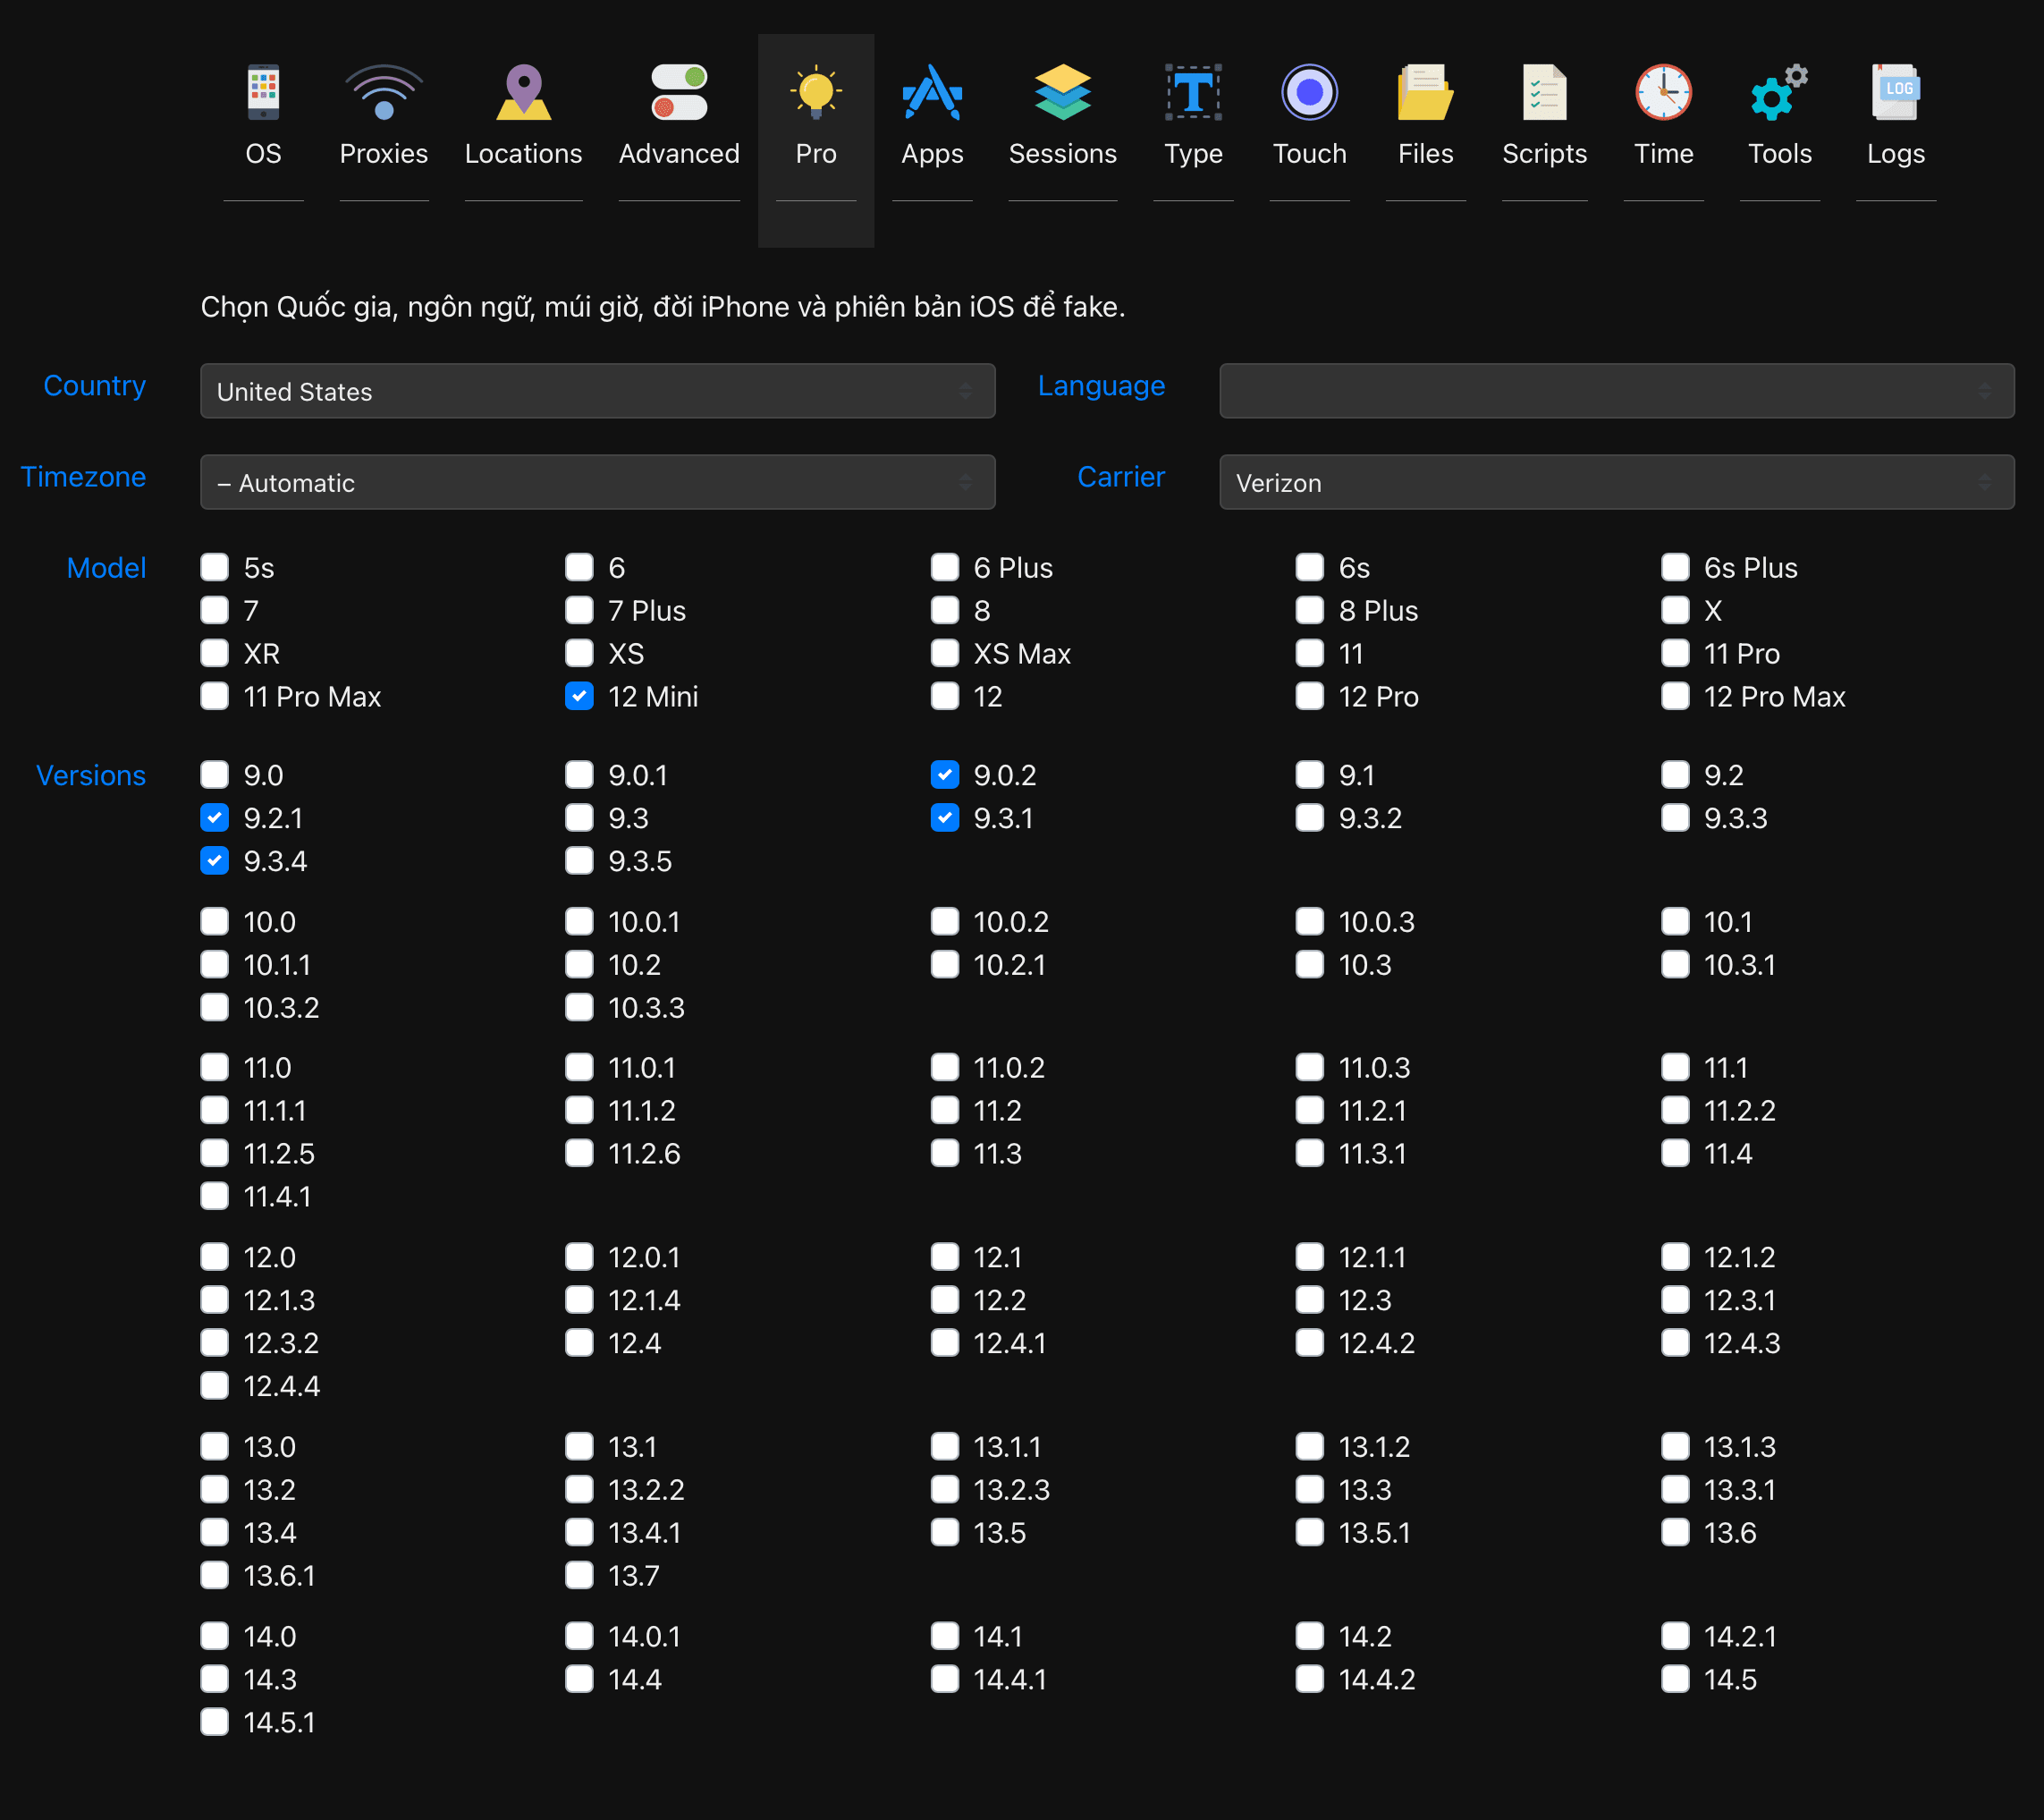Click the "11 Pro Max" model label
Image resolution: width=2044 pixels, height=1820 pixels.
point(312,697)
